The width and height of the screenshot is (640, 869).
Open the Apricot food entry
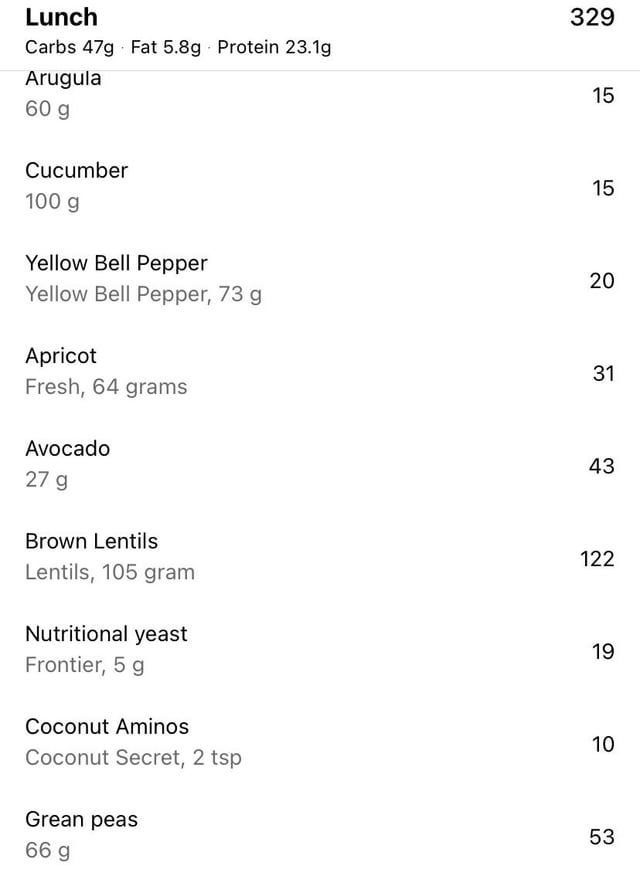61,356
